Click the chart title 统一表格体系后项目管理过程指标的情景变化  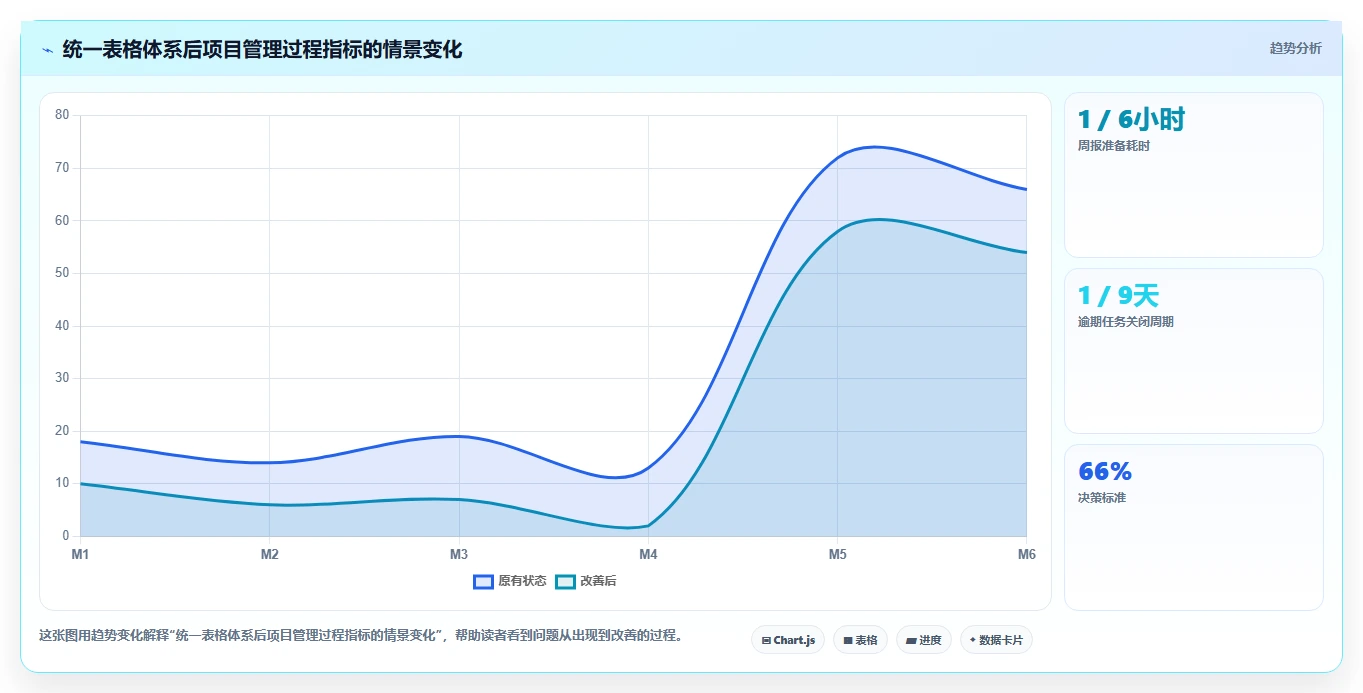tap(262, 49)
